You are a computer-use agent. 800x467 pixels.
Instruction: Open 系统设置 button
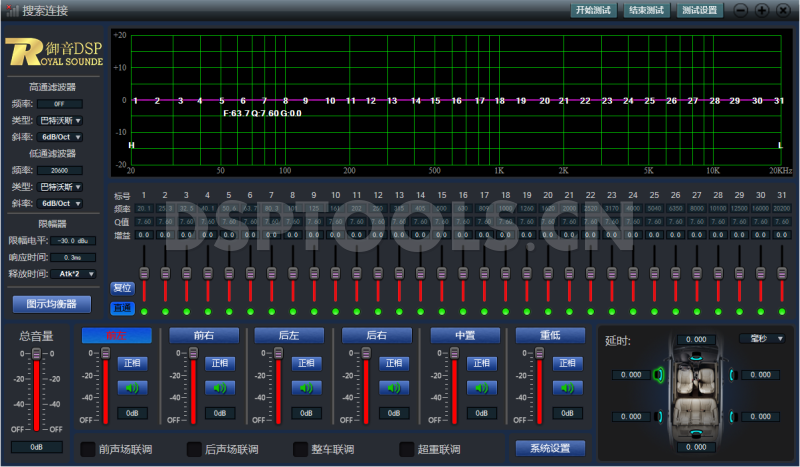click(550, 448)
